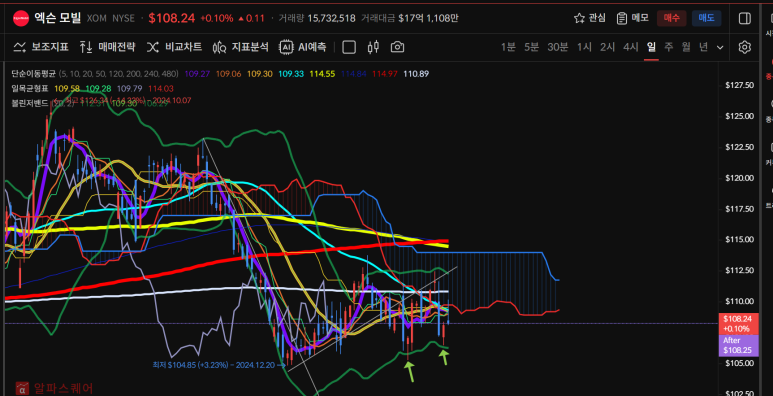Click the yellow 114.55 MA value
The width and height of the screenshot is (773, 396).
click(x=322, y=74)
